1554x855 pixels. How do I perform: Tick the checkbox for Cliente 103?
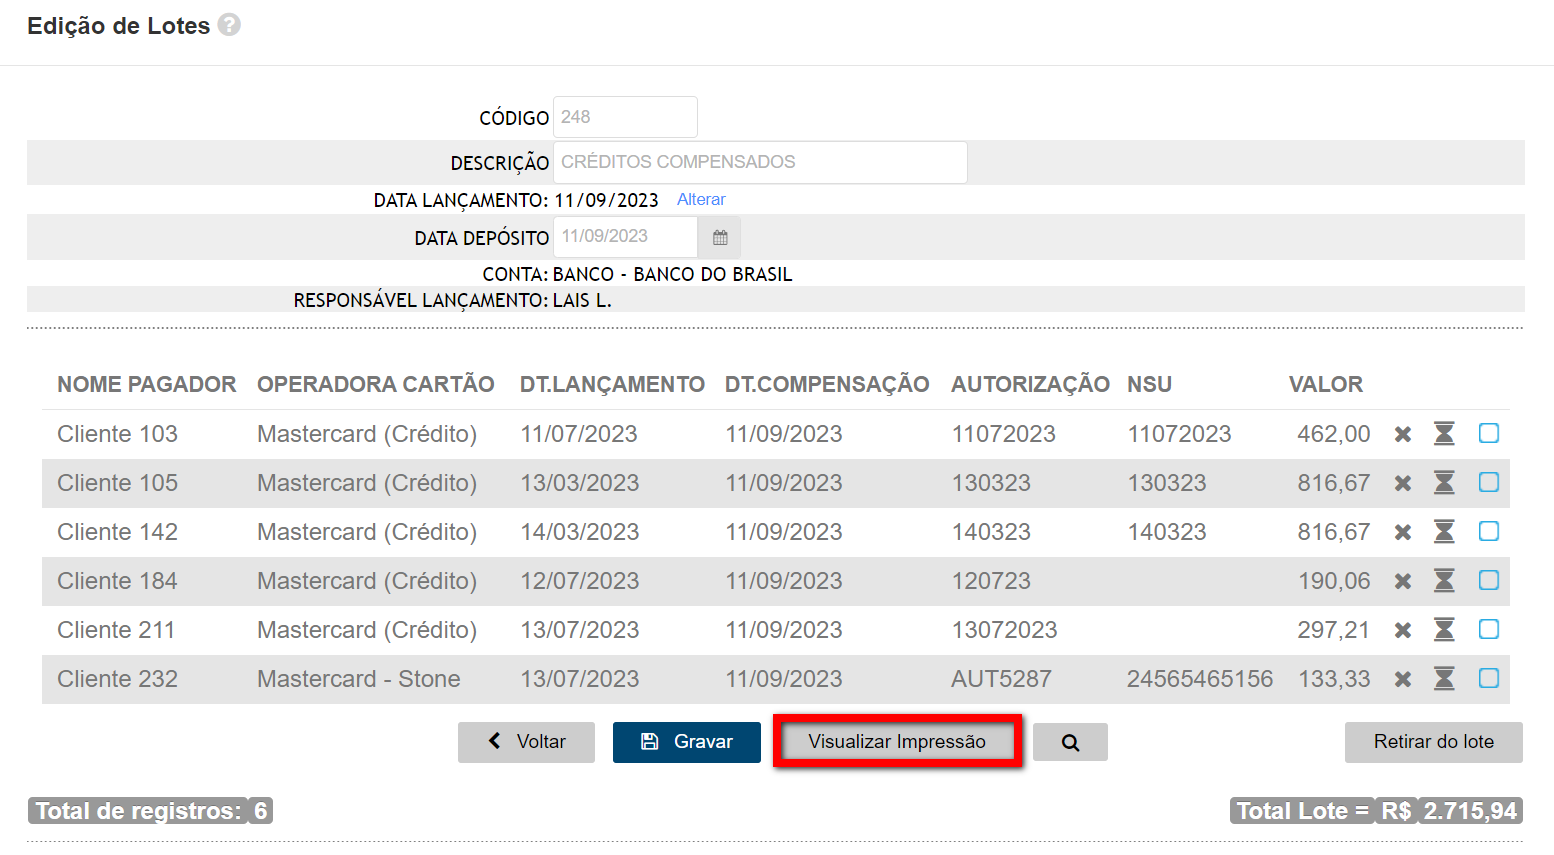[1488, 433]
